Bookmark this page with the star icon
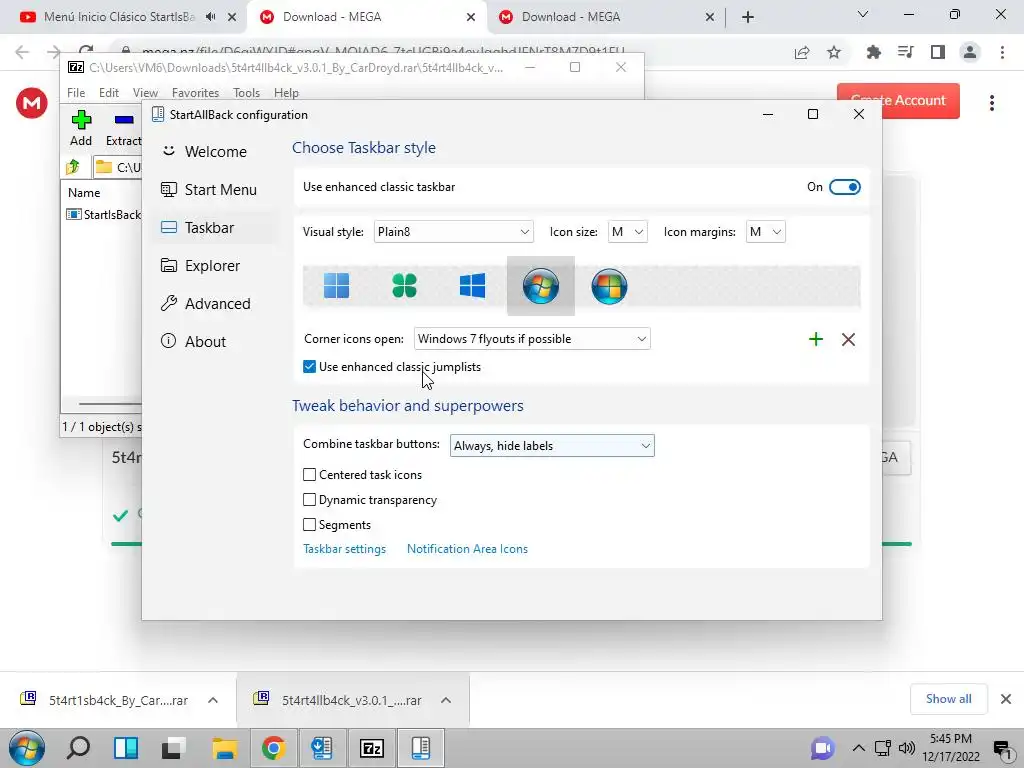Viewport: 1024px width, 768px height. click(834, 52)
